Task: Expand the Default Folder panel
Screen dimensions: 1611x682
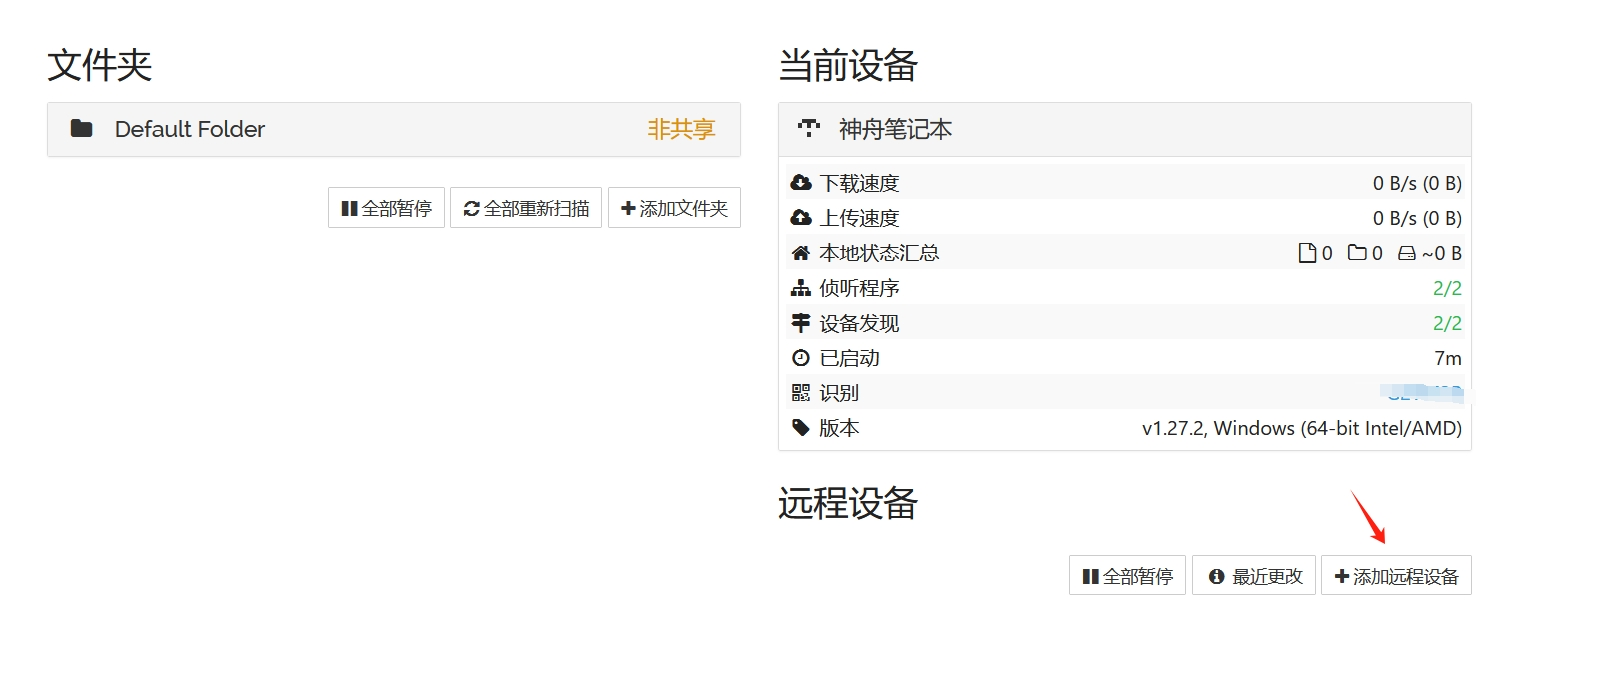Action: pos(394,129)
